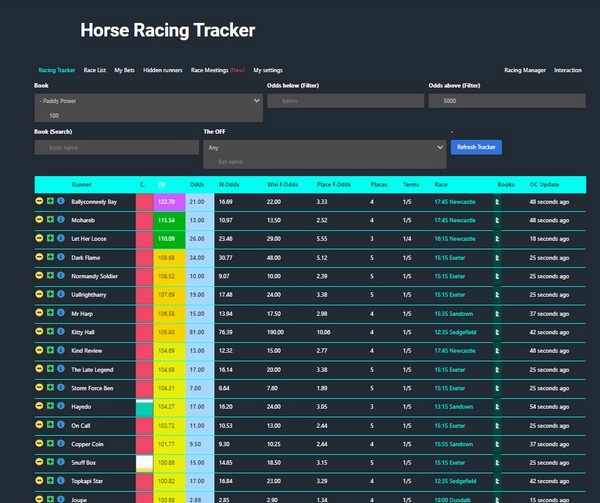Click yellow minus icon for Ballyconneely Bay

pyautogui.click(x=39, y=202)
